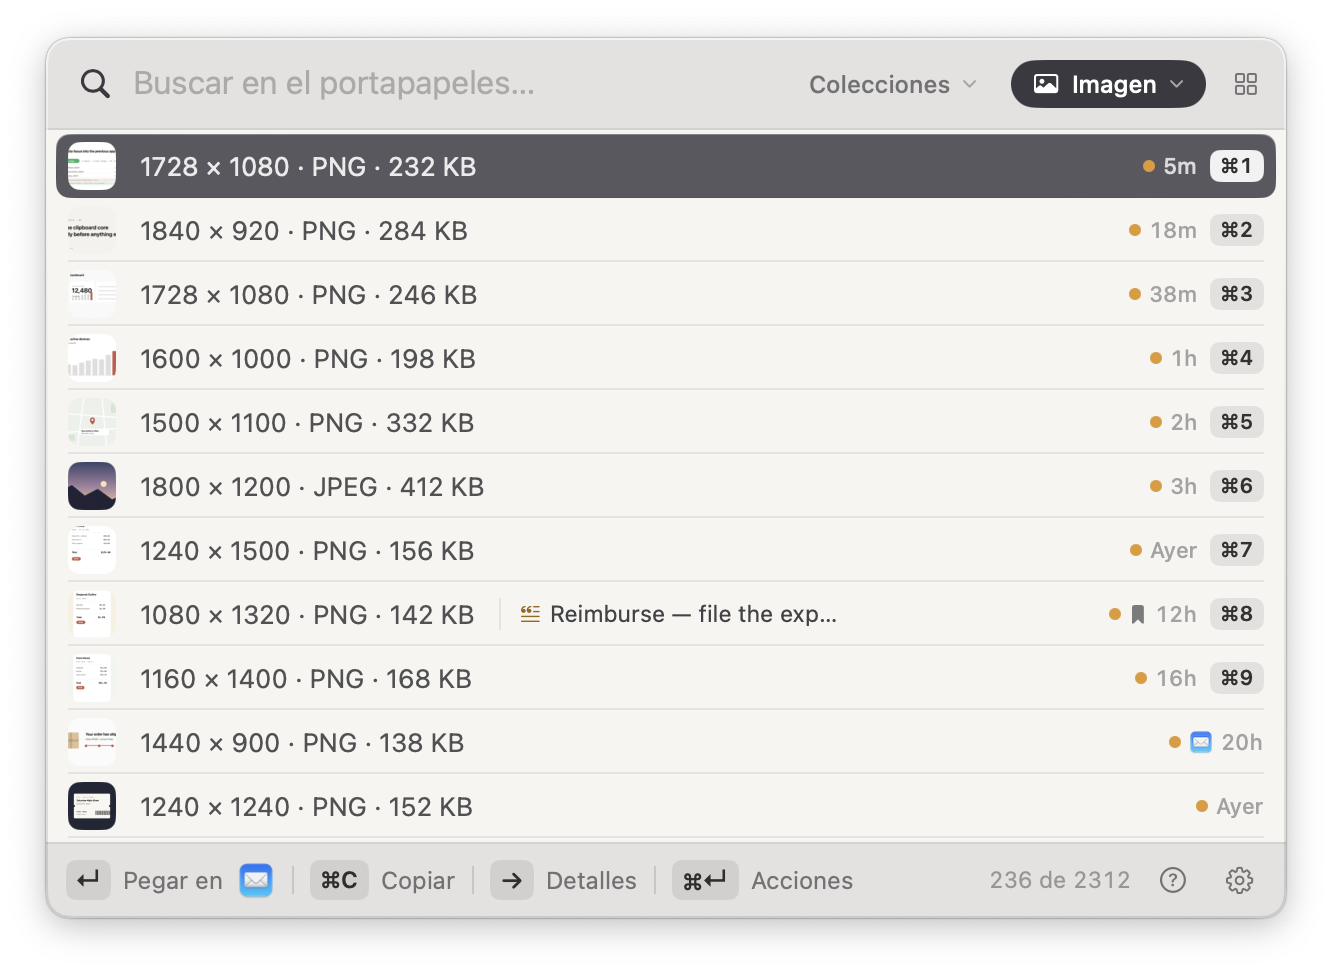This screenshot has width=1332, height=972.
Task: Click the right arrow Detalles key icon
Action: 512,880
